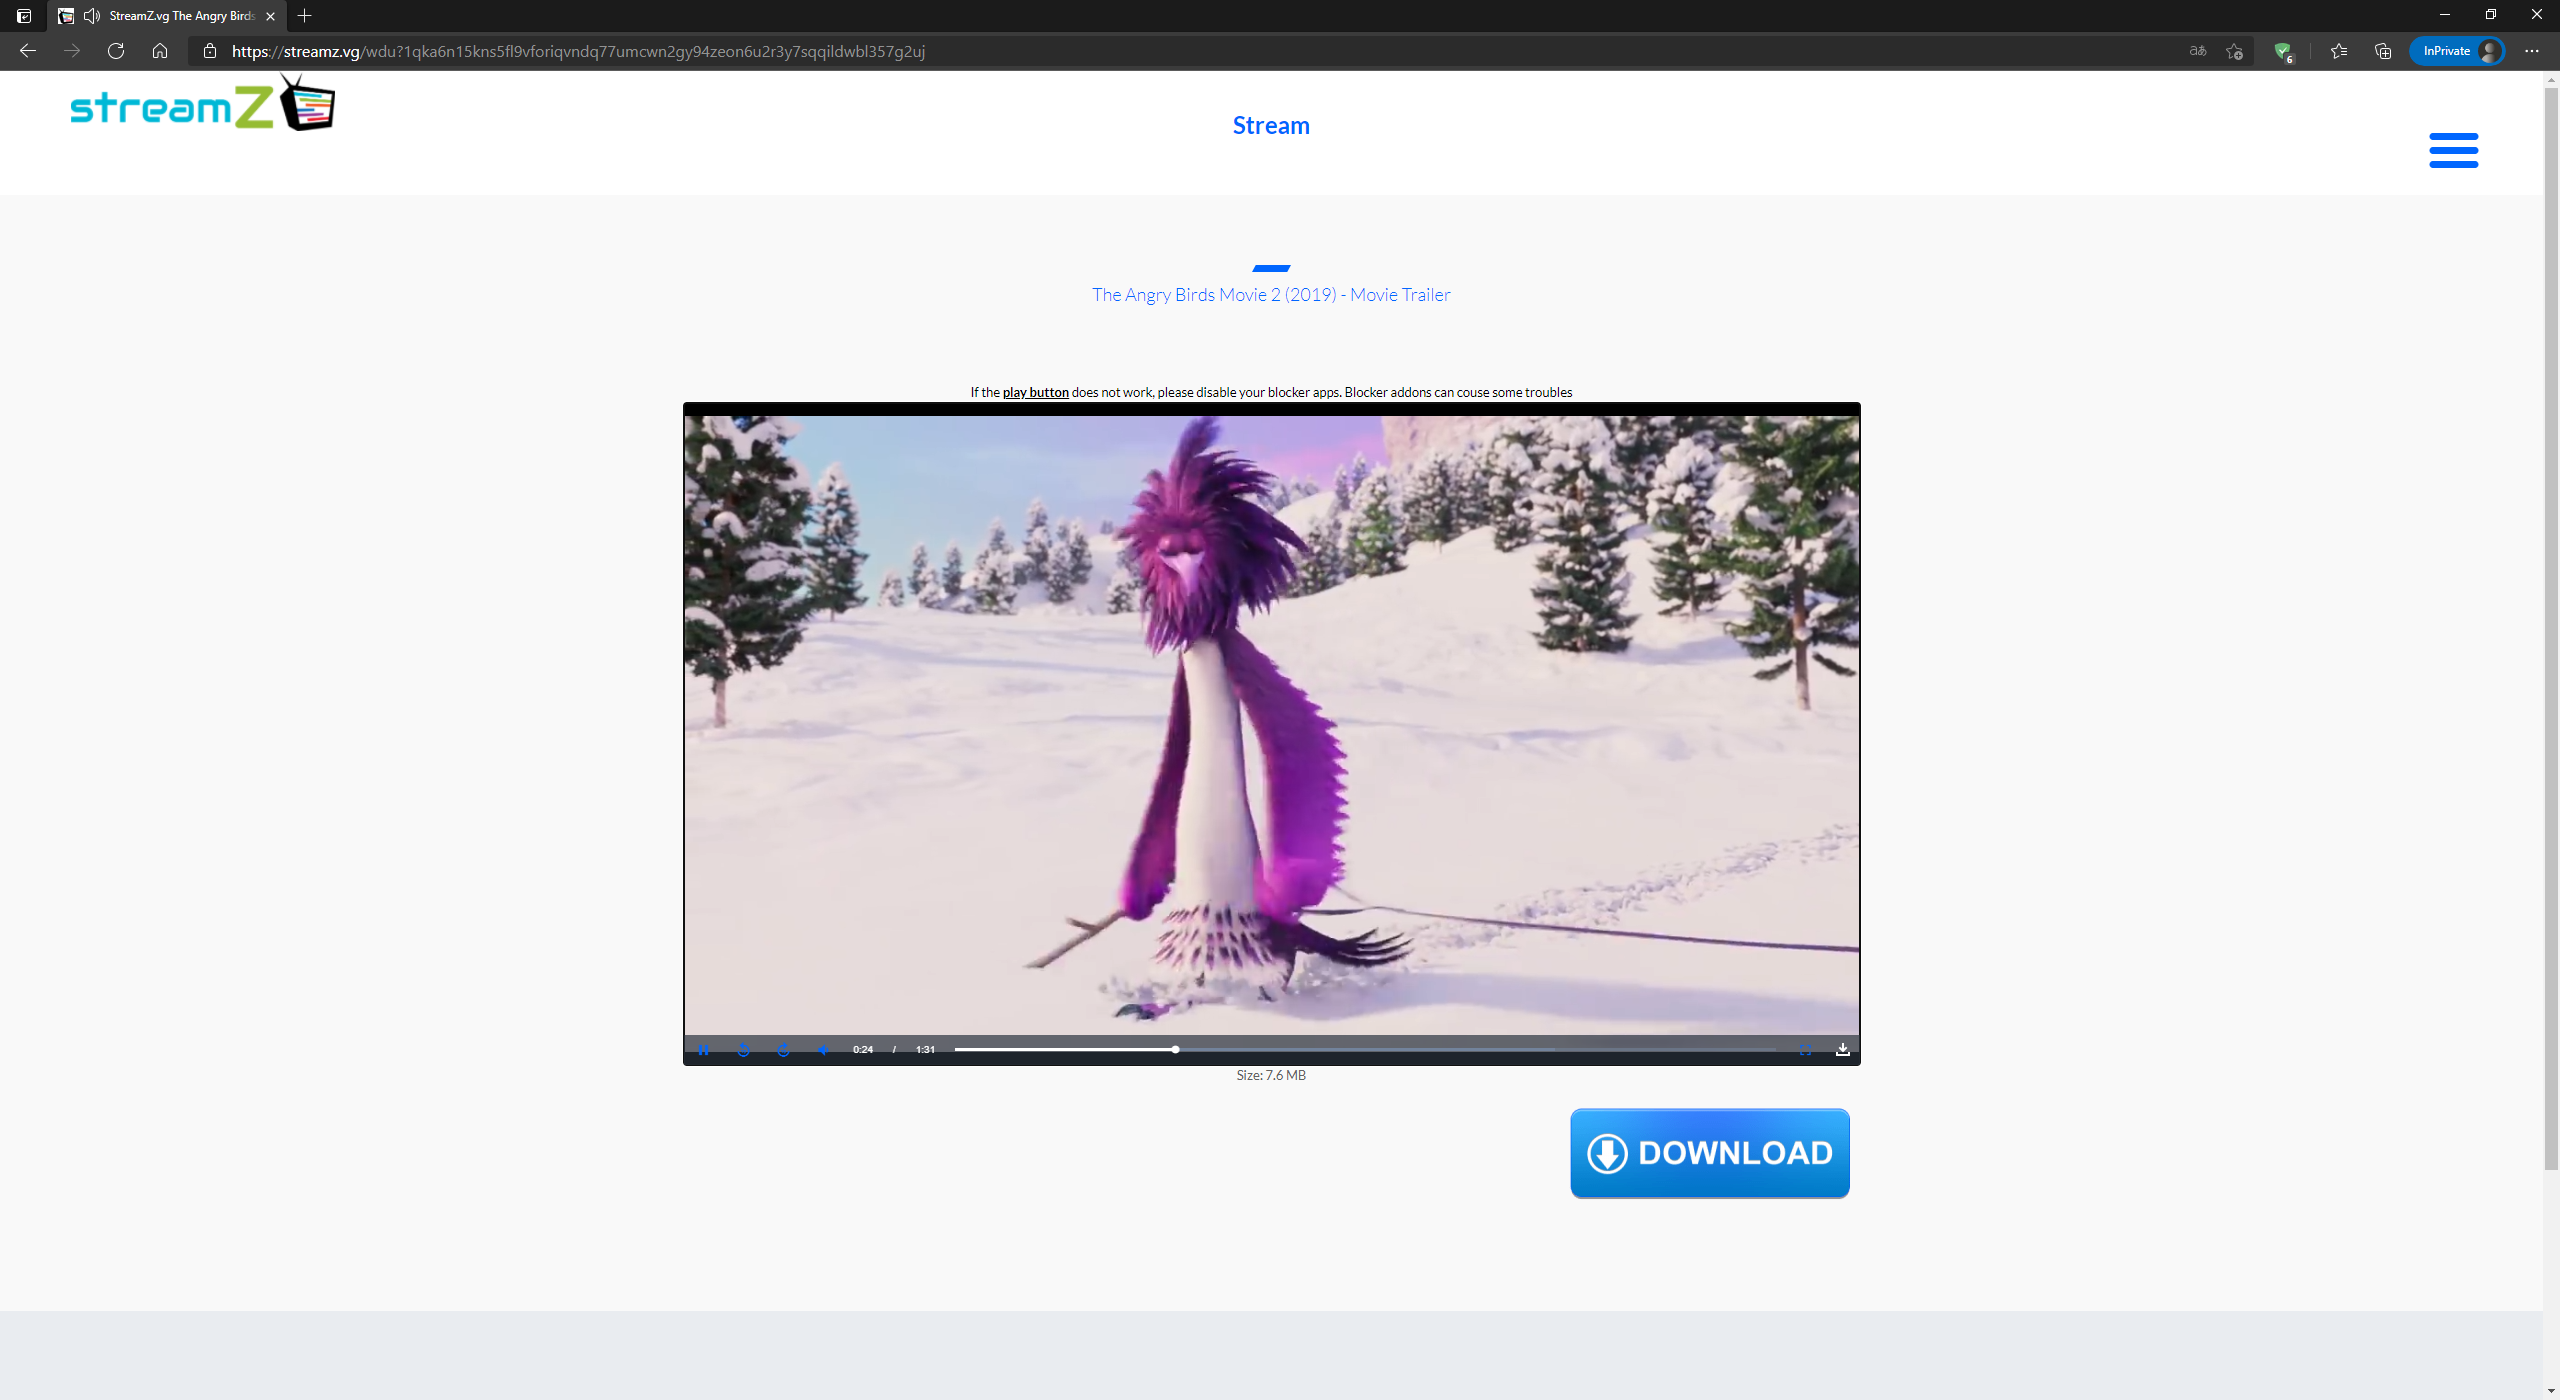Pause the trailer playback
Image resolution: width=2560 pixels, height=1400 pixels.
pos(704,1049)
